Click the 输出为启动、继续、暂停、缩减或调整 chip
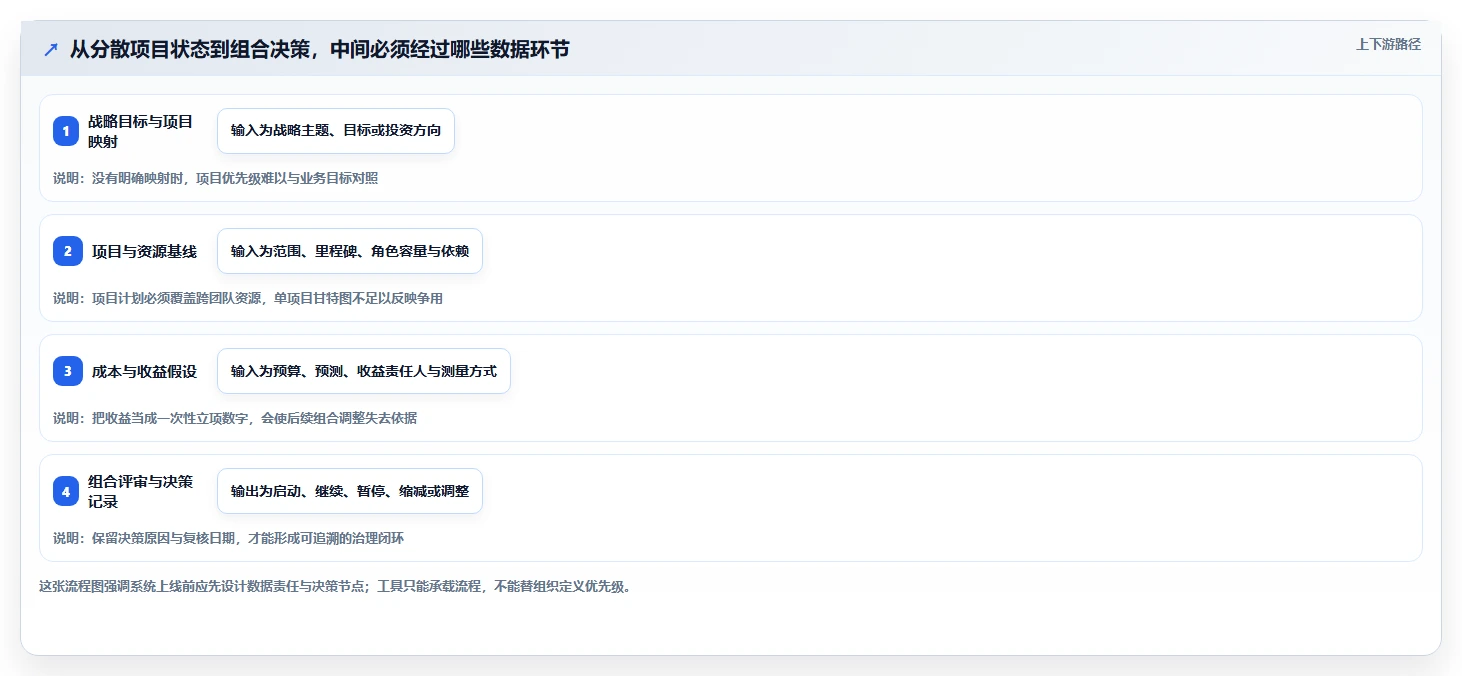 point(350,491)
